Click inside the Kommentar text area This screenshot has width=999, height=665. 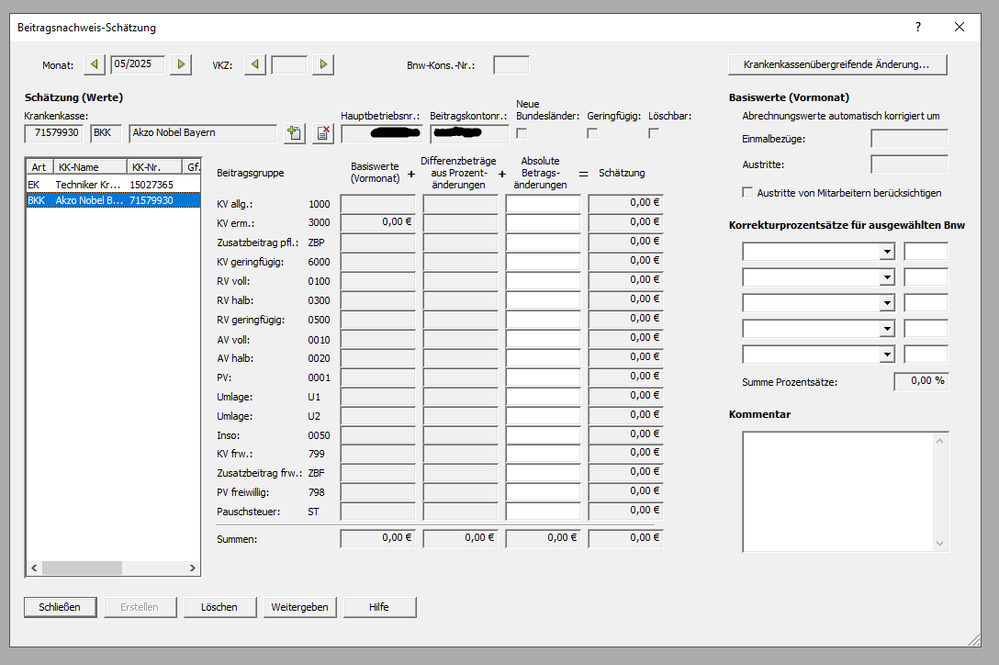834,490
